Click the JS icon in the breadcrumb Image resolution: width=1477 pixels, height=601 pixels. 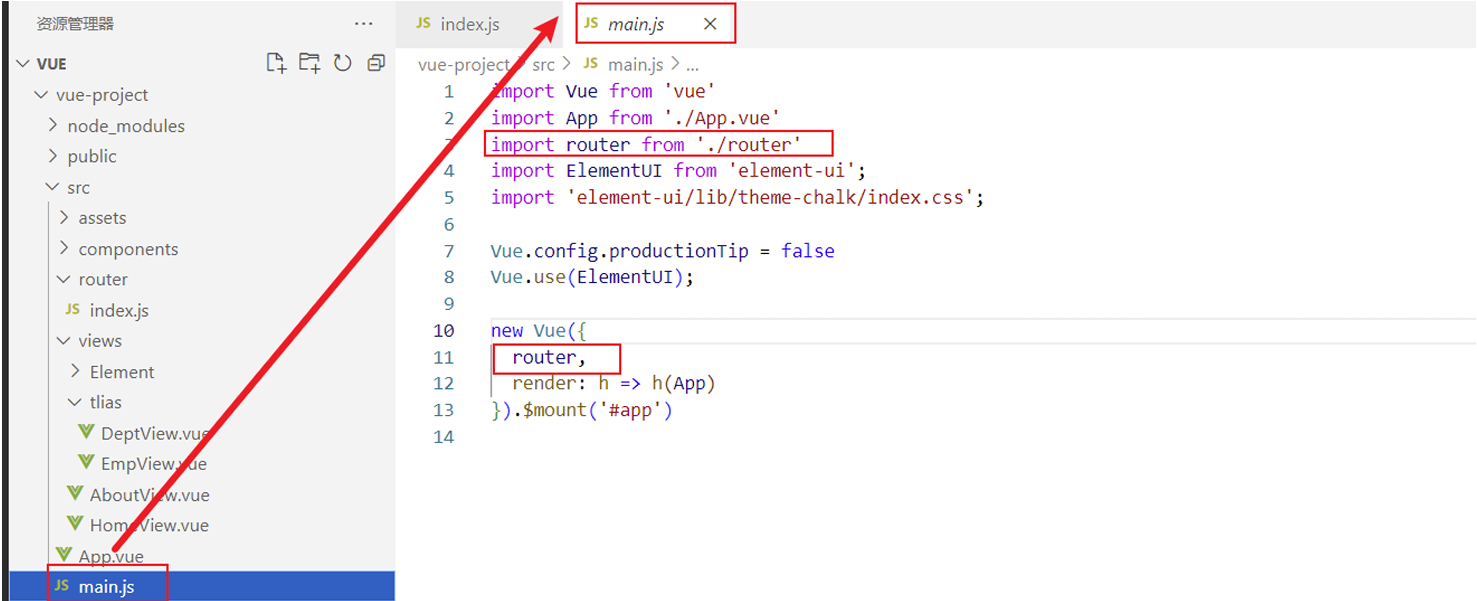pyautogui.click(x=591, y=64)
